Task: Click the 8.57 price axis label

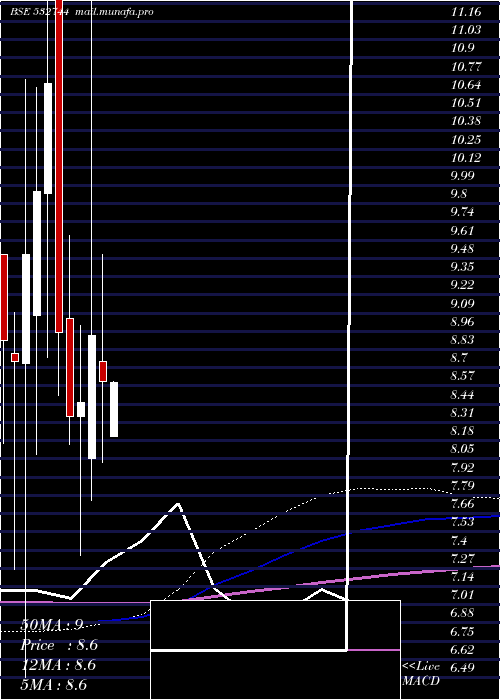Action: click(x=463, y=376)
